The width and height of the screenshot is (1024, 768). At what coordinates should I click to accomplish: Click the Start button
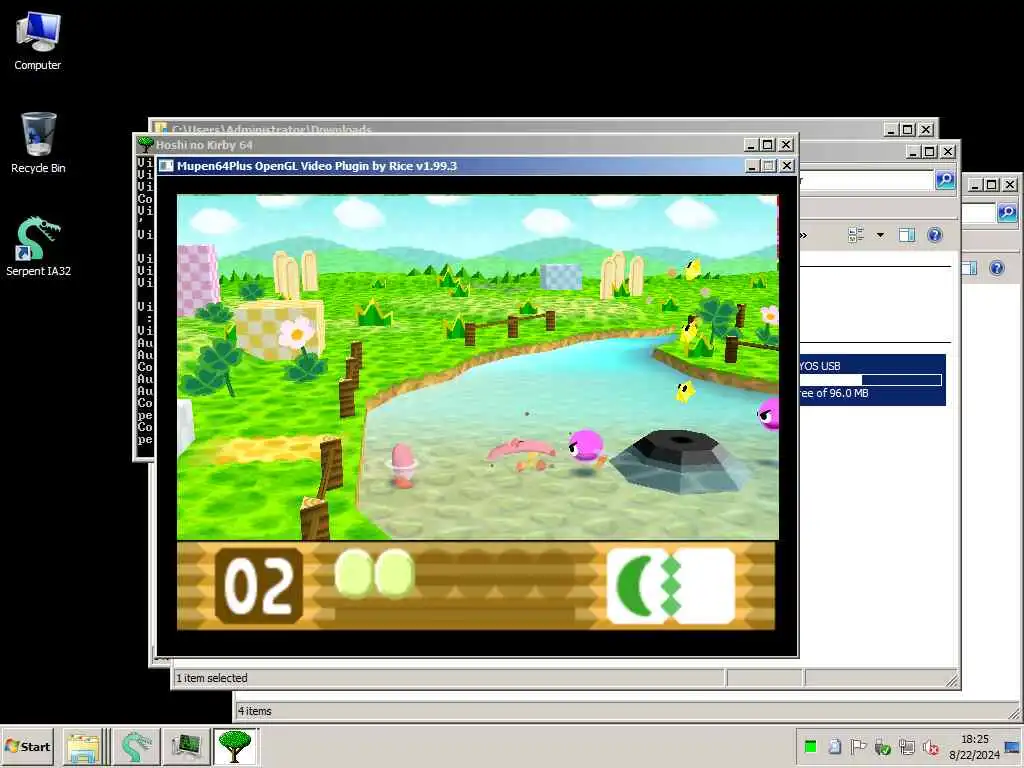(x=28, y=746)
